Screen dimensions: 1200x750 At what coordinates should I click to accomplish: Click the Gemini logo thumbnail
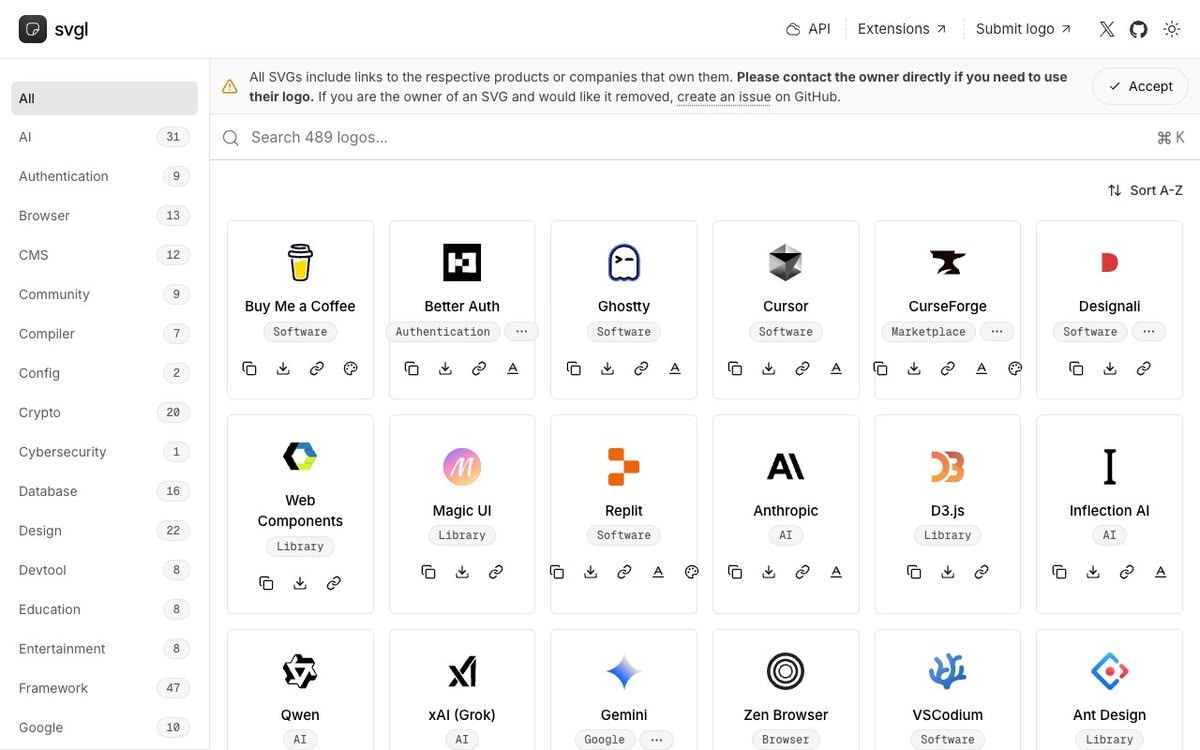click(x=624, y=672)
